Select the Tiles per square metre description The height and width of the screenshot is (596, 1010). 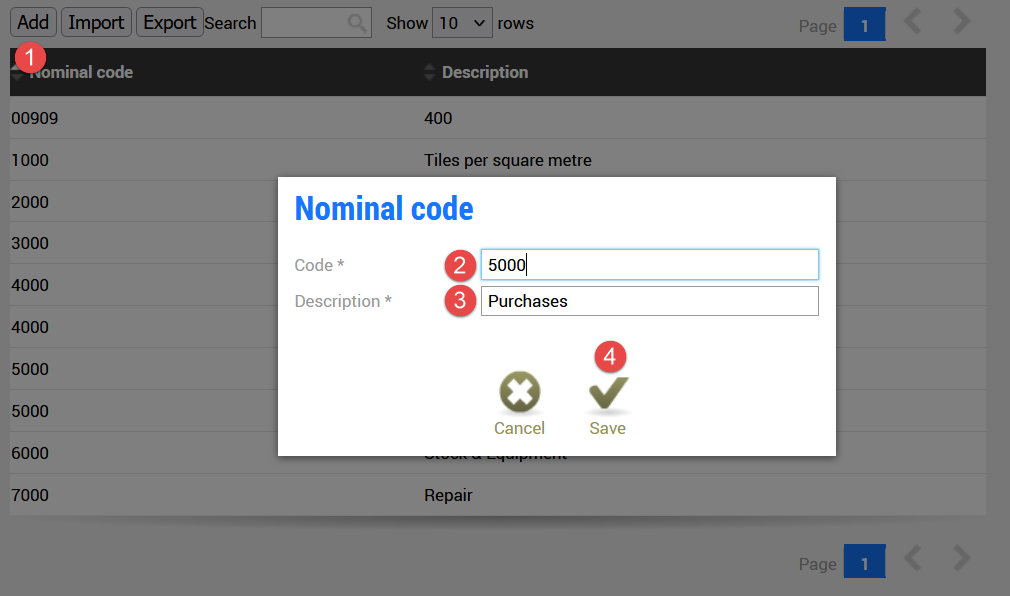pos(508,160)
